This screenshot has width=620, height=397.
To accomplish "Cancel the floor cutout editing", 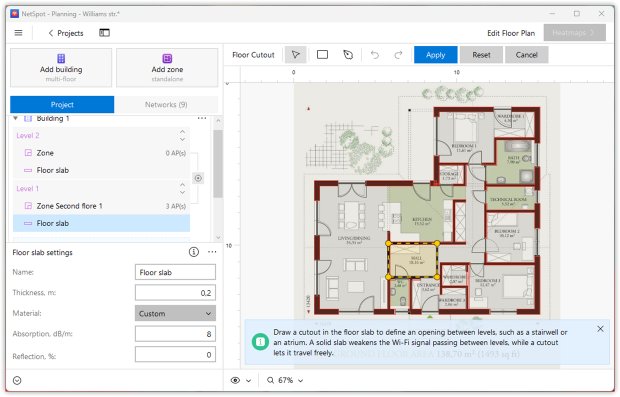I will 526,55.
